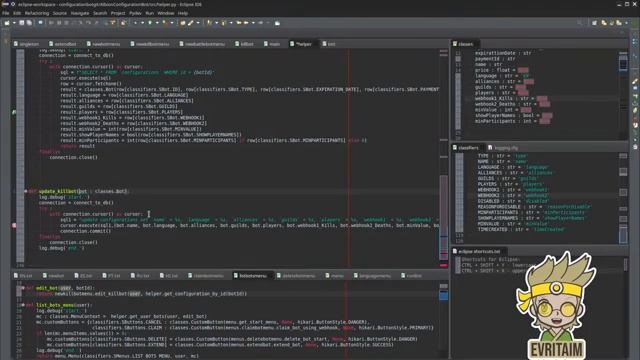Click the Previous Annotation toolbar icon

point(223,23)
